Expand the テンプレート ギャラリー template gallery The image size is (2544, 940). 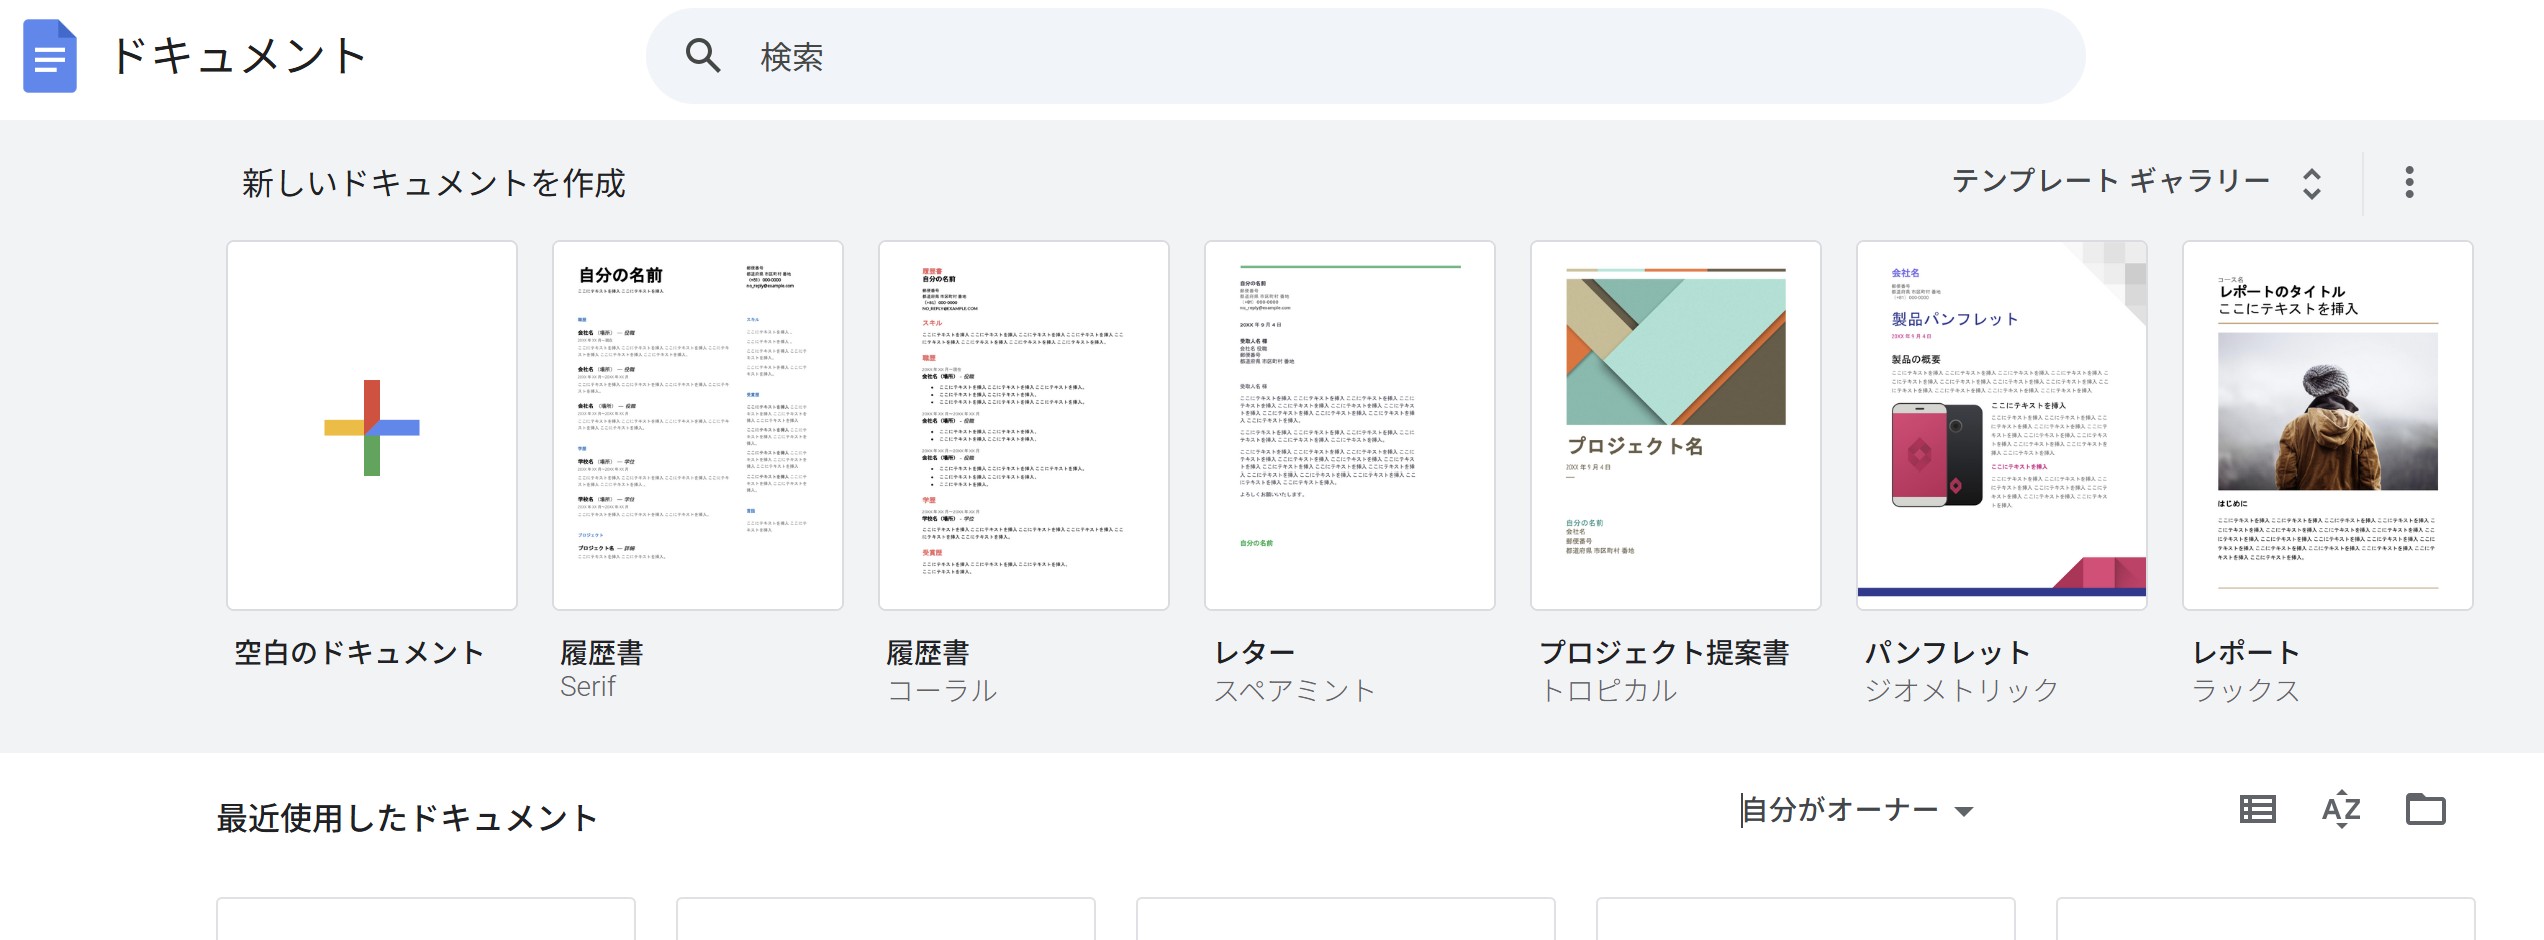pyautogui.click(x=2110, y=182)
